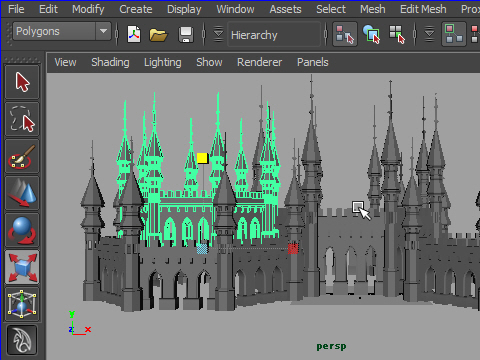Activate the Select tool arrow
The height and width of the screenshot is (360, 480).
(x=22, y=82)
